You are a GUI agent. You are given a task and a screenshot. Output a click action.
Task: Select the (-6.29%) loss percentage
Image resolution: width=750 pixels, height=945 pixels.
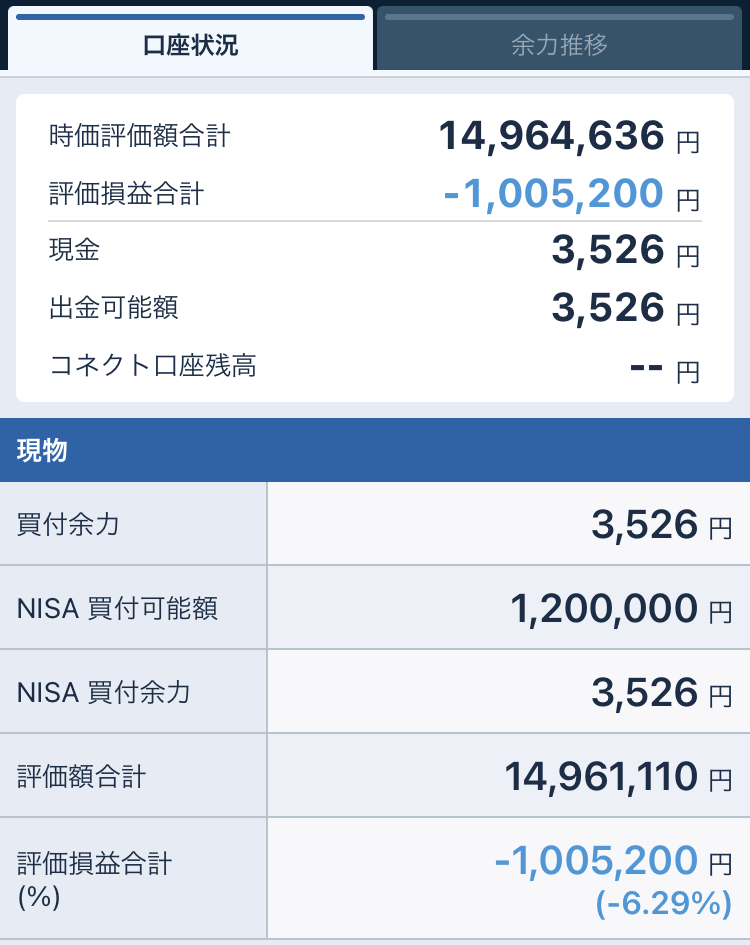click(664, 904)
